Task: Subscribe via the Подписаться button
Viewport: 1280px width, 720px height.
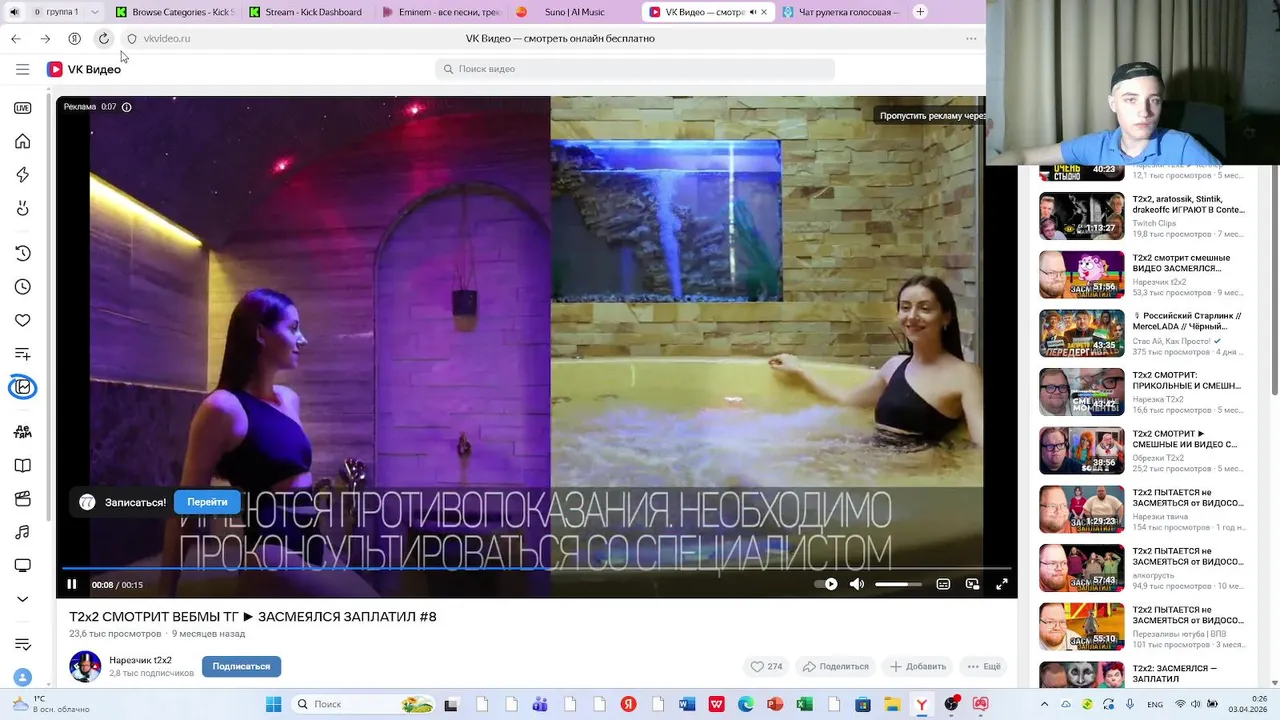Action: tap(241, 666)
